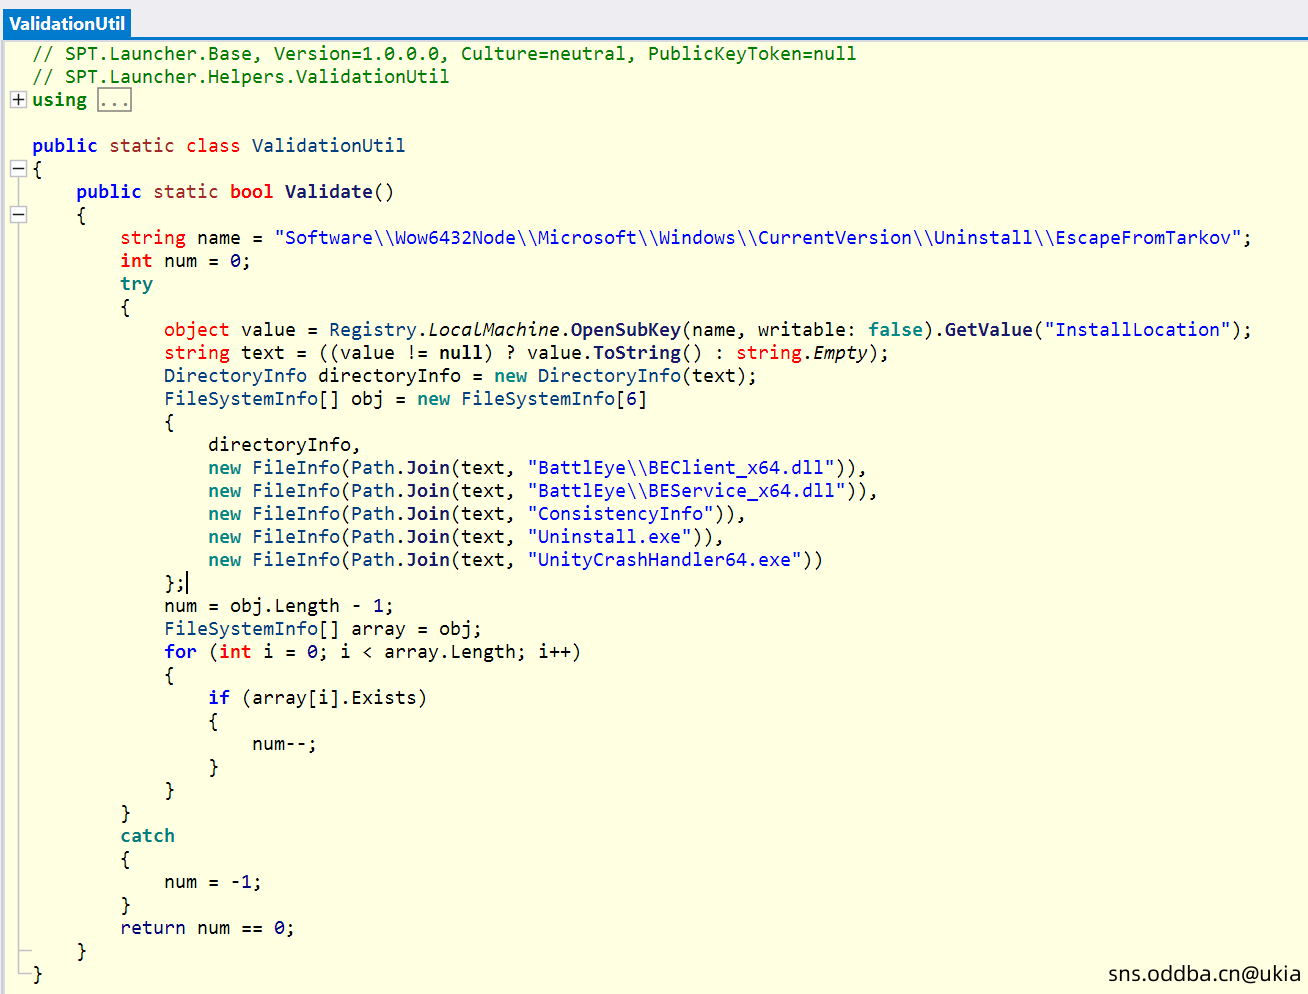1308x994 pixels.
Task: Expand the collapsed using directives
Action: click(x=18, y=100)
